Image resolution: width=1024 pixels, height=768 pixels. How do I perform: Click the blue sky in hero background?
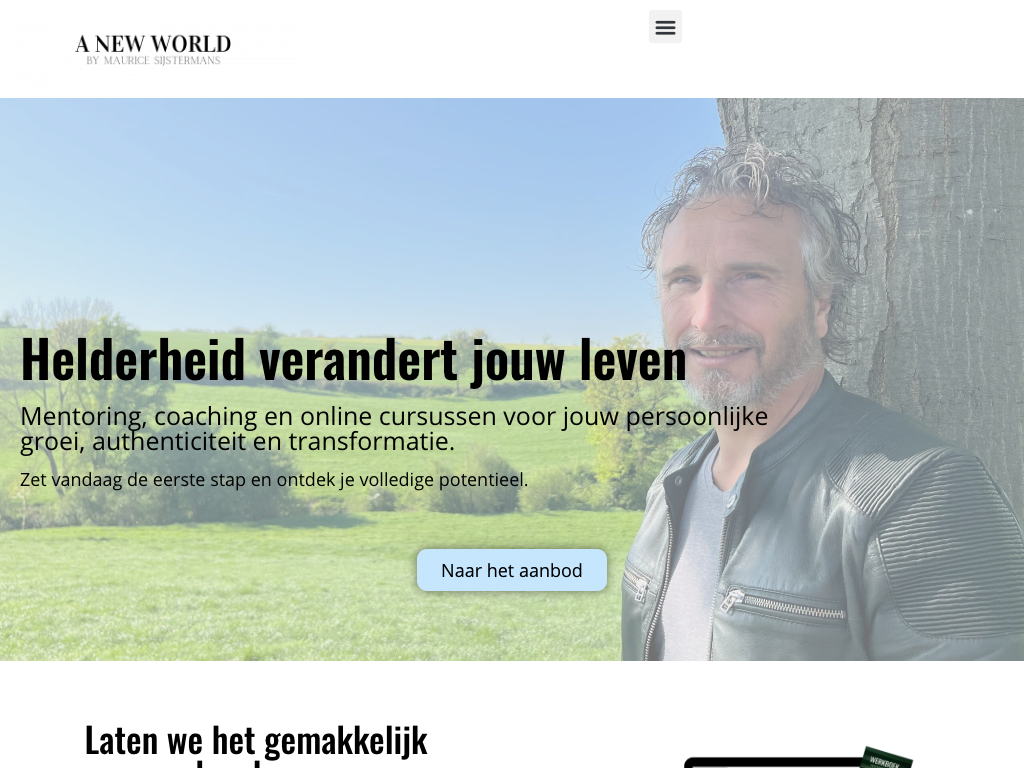click(x=327, y=196)
